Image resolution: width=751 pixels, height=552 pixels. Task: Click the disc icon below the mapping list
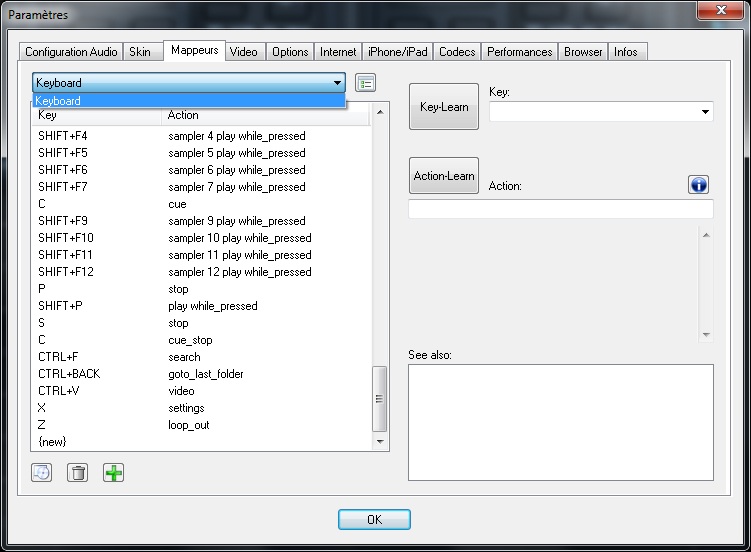pos(41,472)
